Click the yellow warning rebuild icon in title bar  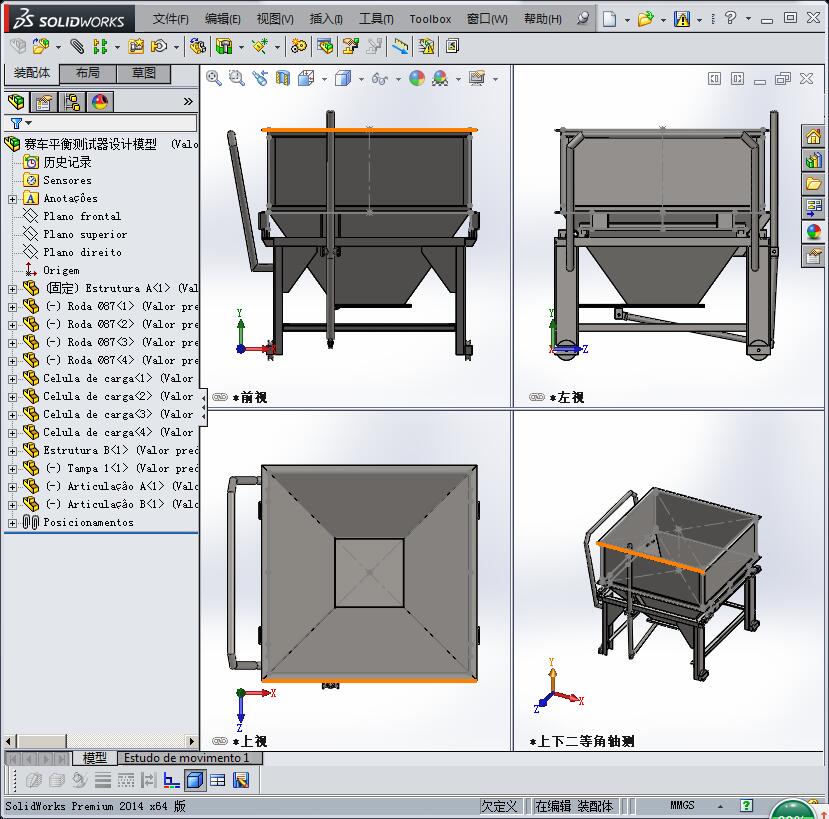(682, 19)
